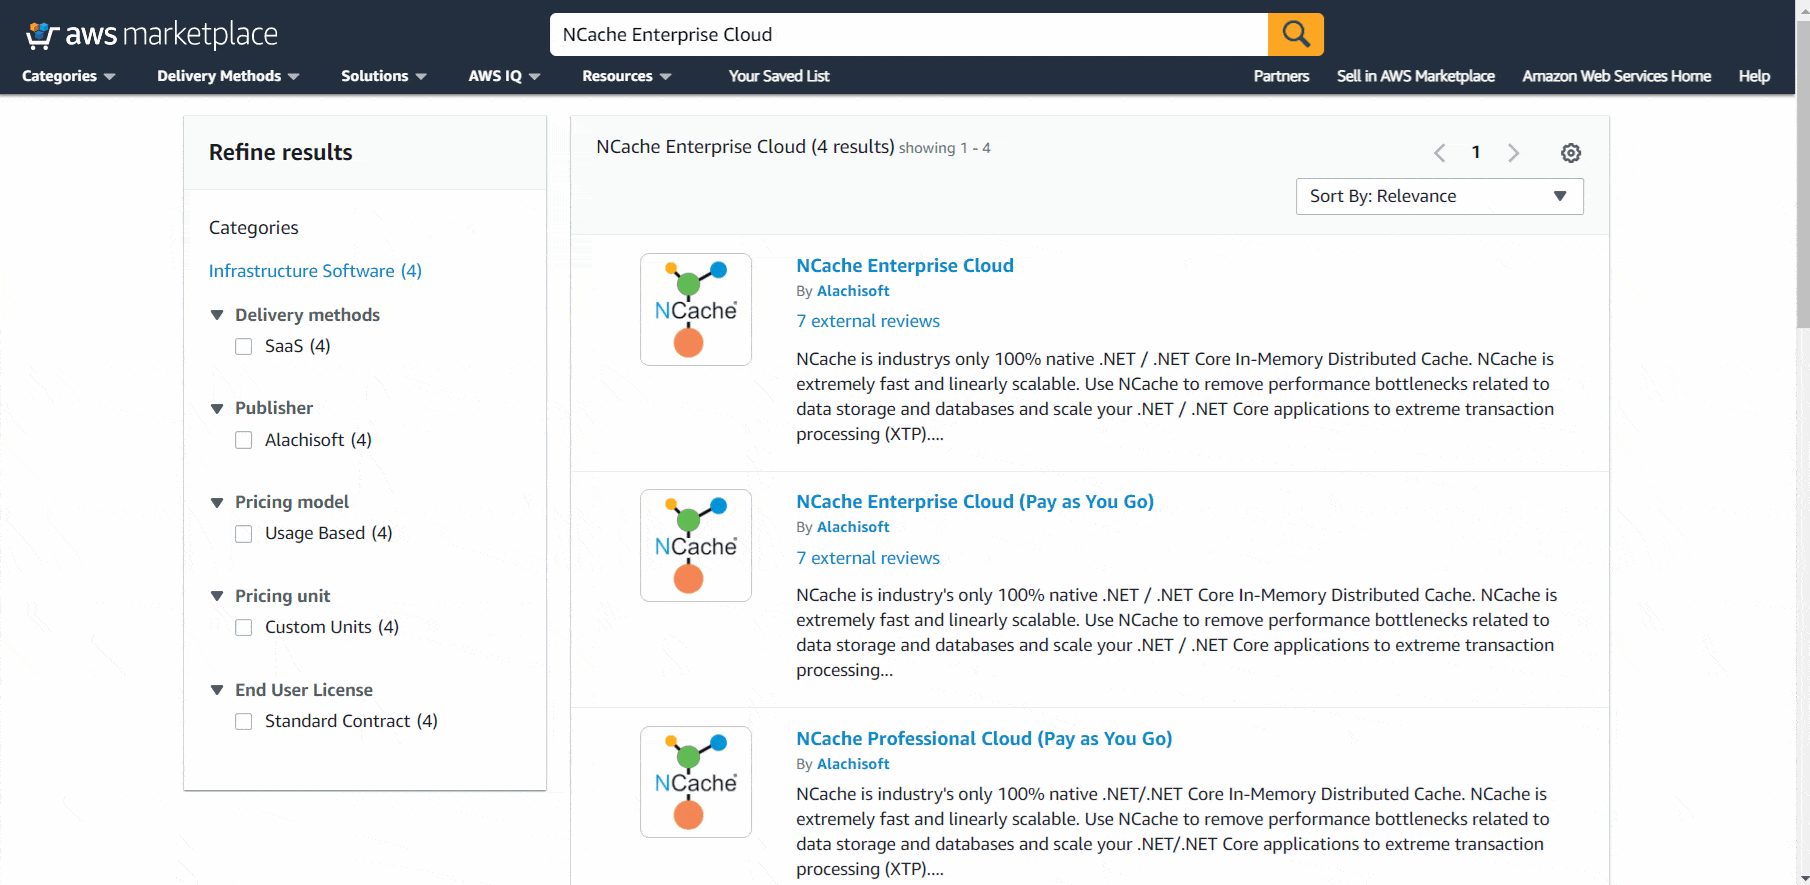The height and width of the screenshot is (885, 1810).
Task: Open the Resources navigation dropdown
Action: tap(626, 76)
